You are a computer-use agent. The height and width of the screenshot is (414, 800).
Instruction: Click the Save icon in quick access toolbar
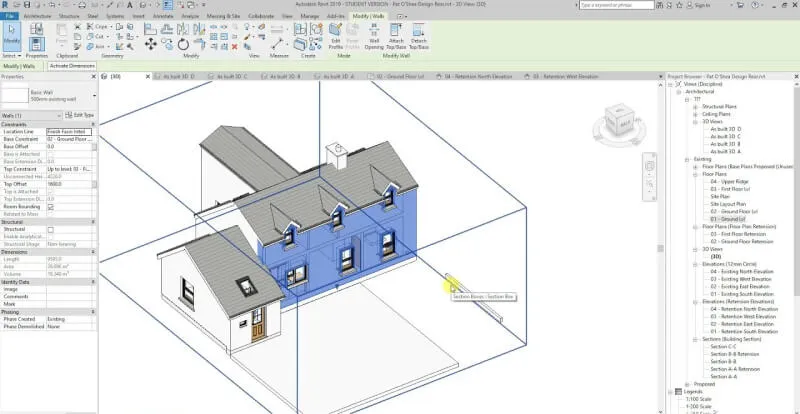[x=28, y=5]
